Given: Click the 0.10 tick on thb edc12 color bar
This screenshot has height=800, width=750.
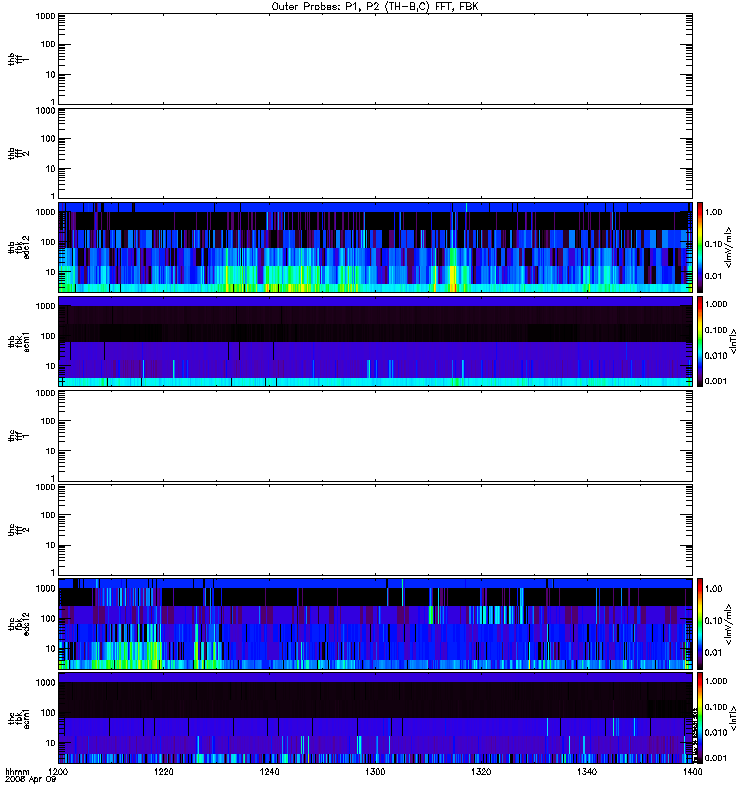Looking at the screenshot, I should coord(713,244).
